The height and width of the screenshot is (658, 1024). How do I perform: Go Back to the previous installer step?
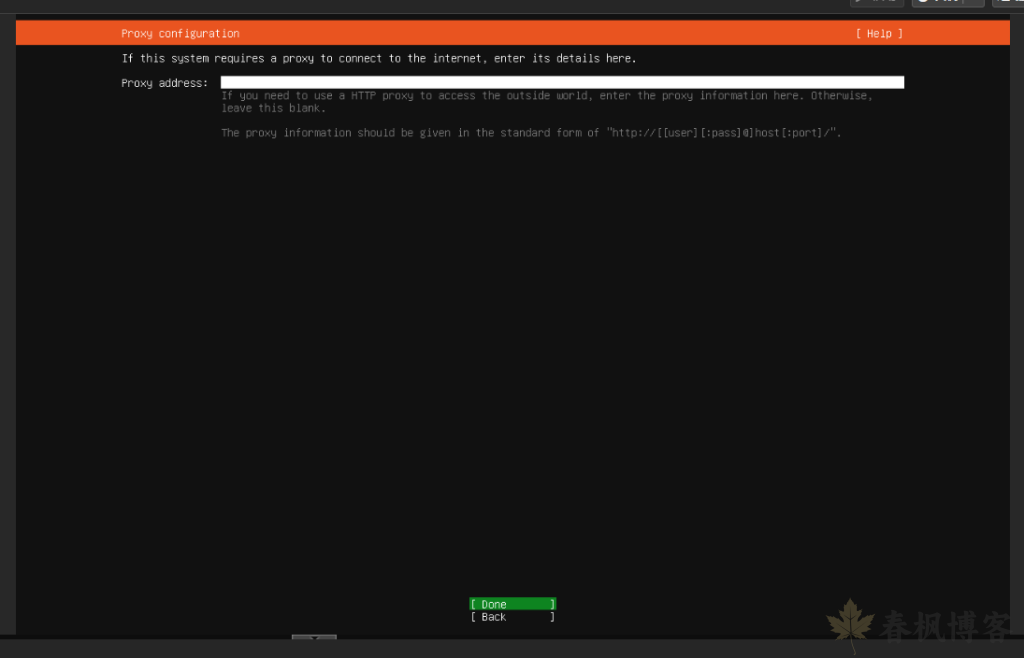click(x=513, y=617)
